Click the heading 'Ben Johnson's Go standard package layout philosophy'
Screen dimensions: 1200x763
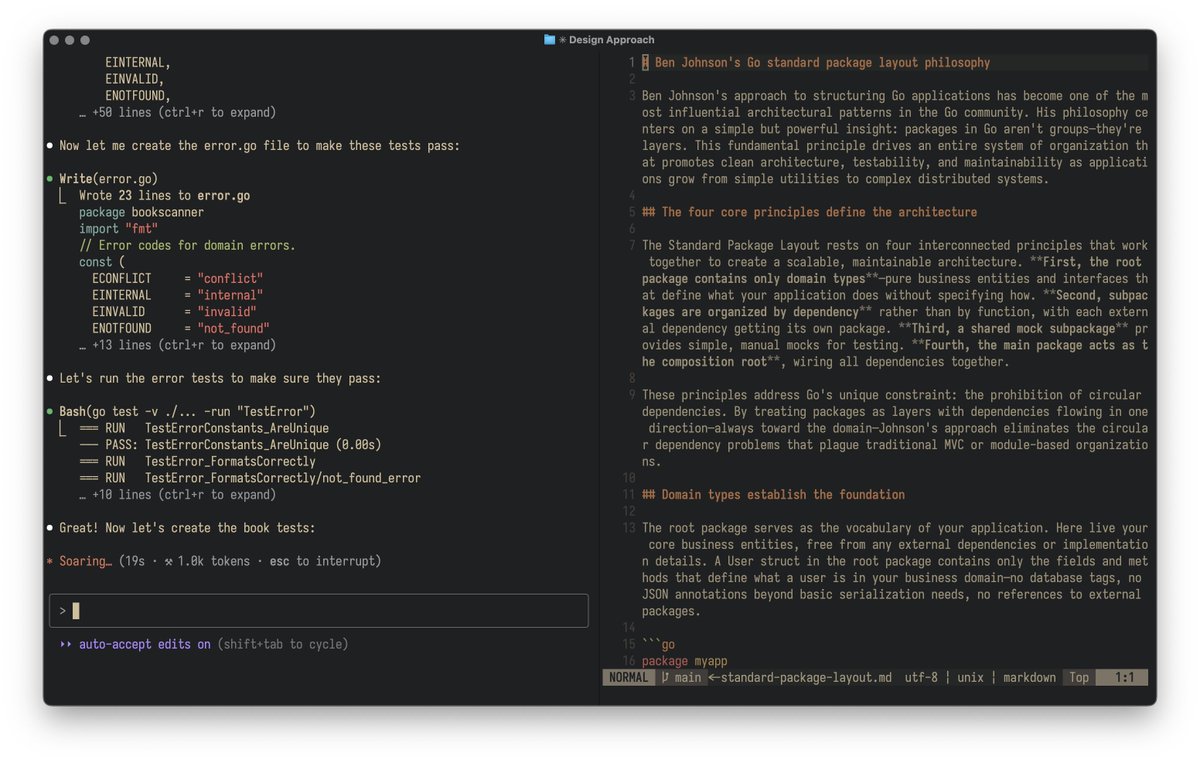[x=822, y=63]
